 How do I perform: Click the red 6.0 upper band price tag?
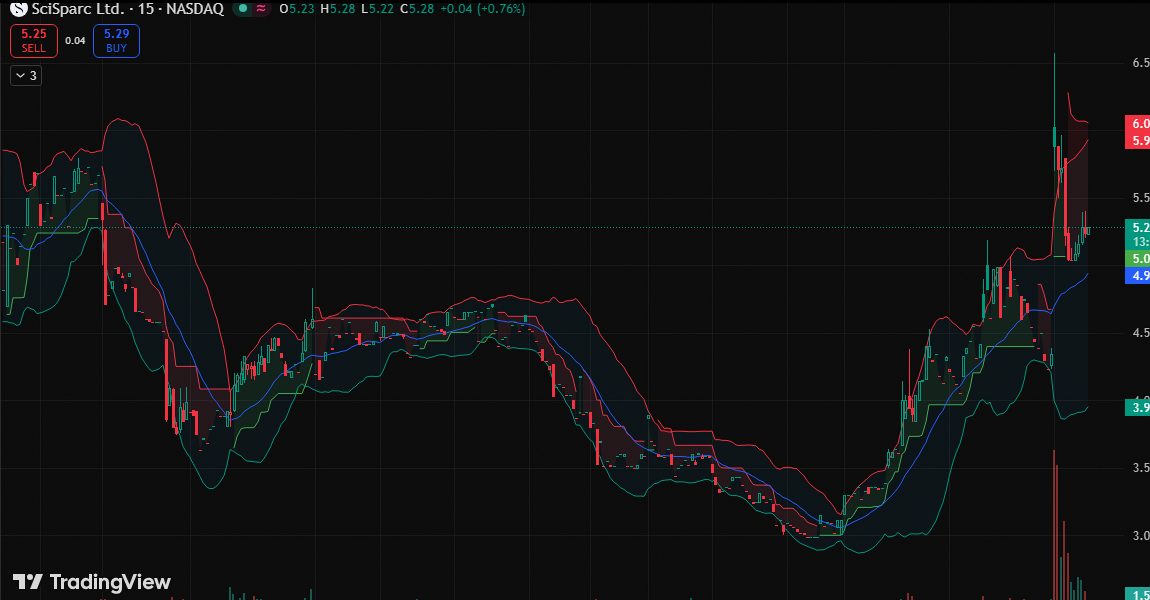pyautogui.click(x=1138, y=123)
